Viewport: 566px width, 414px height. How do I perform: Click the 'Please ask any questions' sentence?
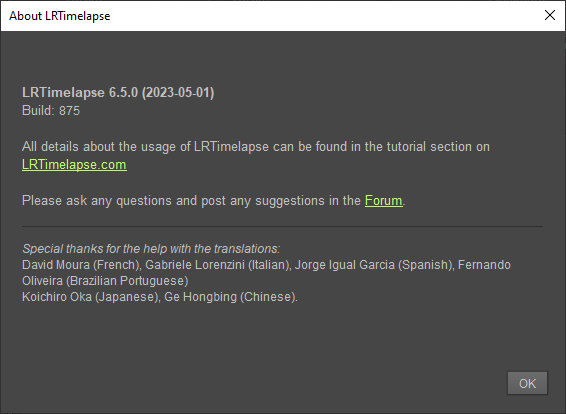214,200
